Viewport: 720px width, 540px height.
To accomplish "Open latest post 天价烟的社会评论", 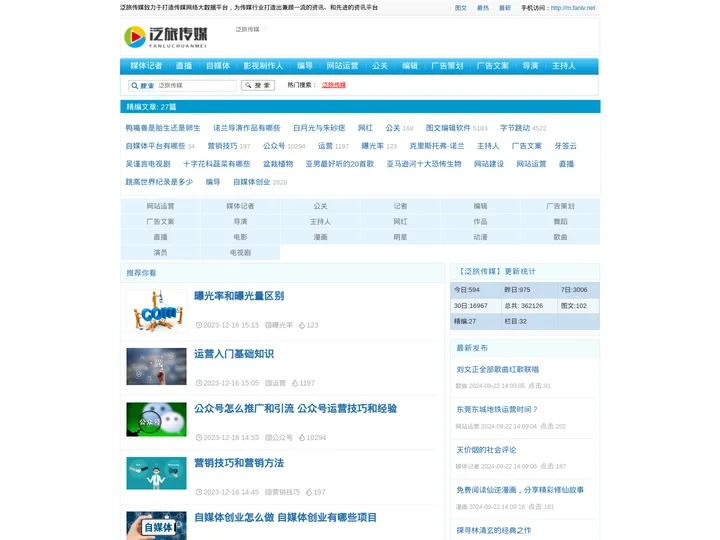I will [x=486, y=450].
